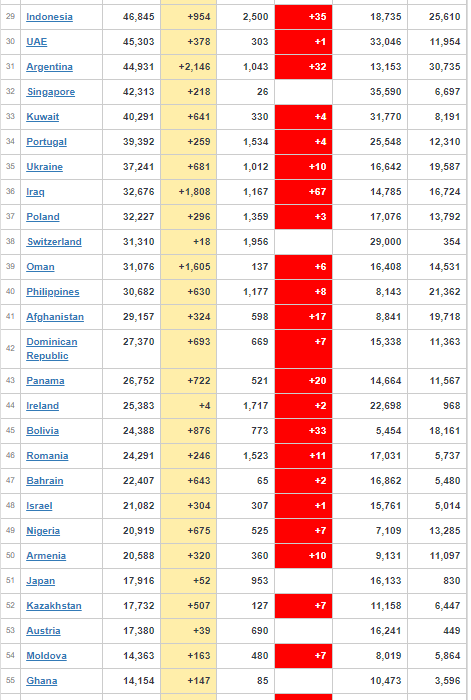
Task: Open the Indonesia country link
Action: click(x=49, y=17)
